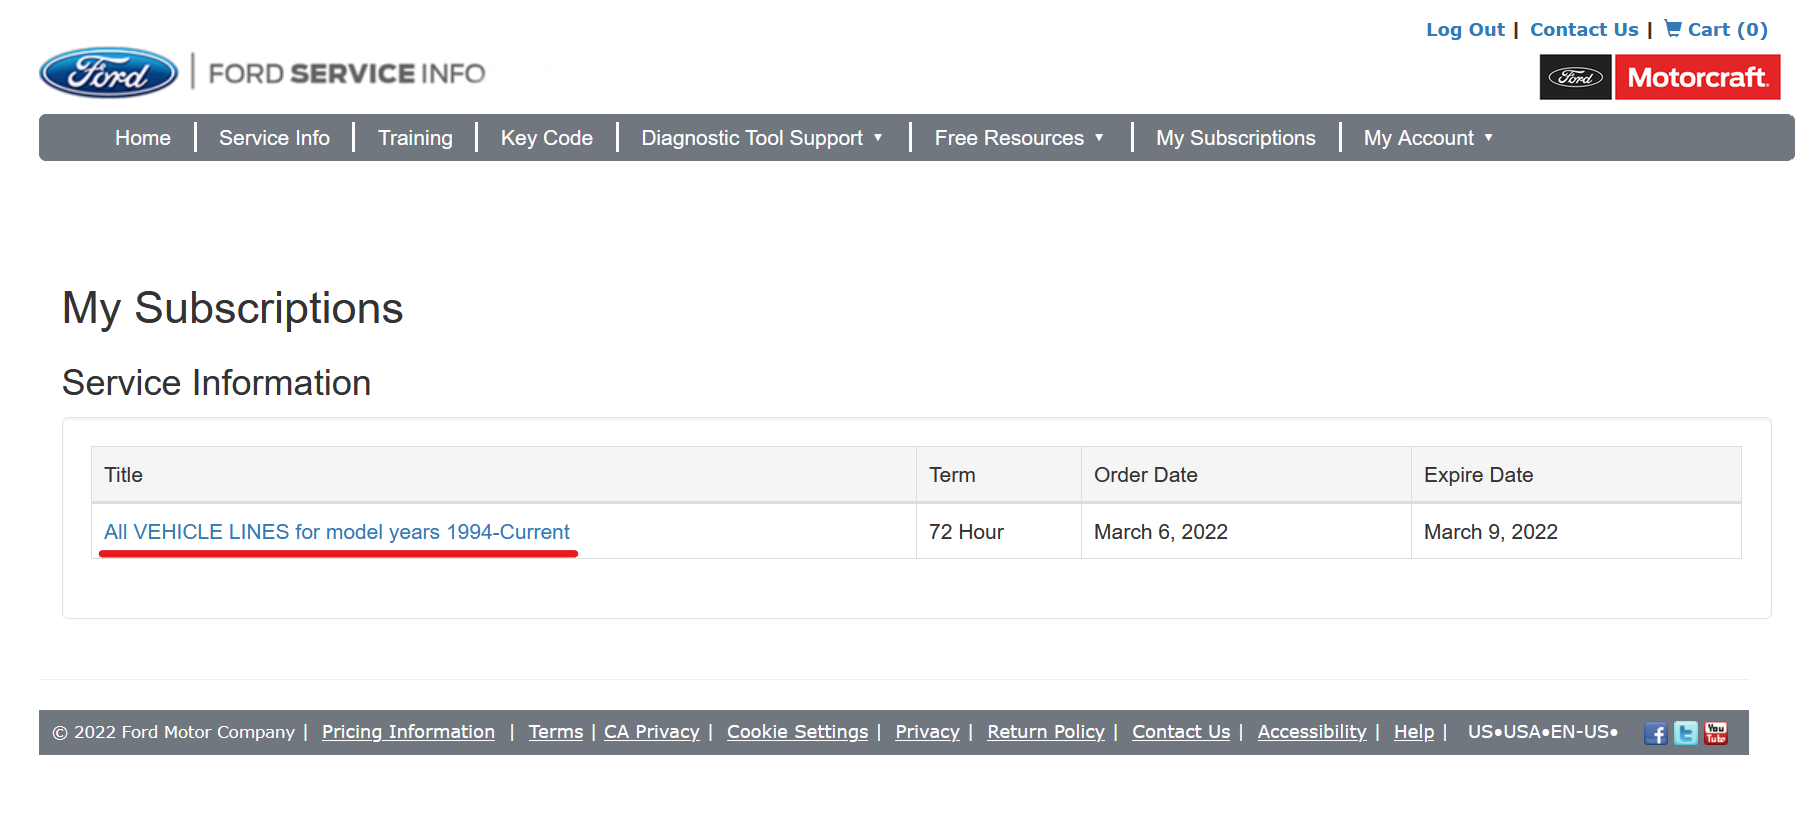Click the Log Out link

tap(1465, 29)
